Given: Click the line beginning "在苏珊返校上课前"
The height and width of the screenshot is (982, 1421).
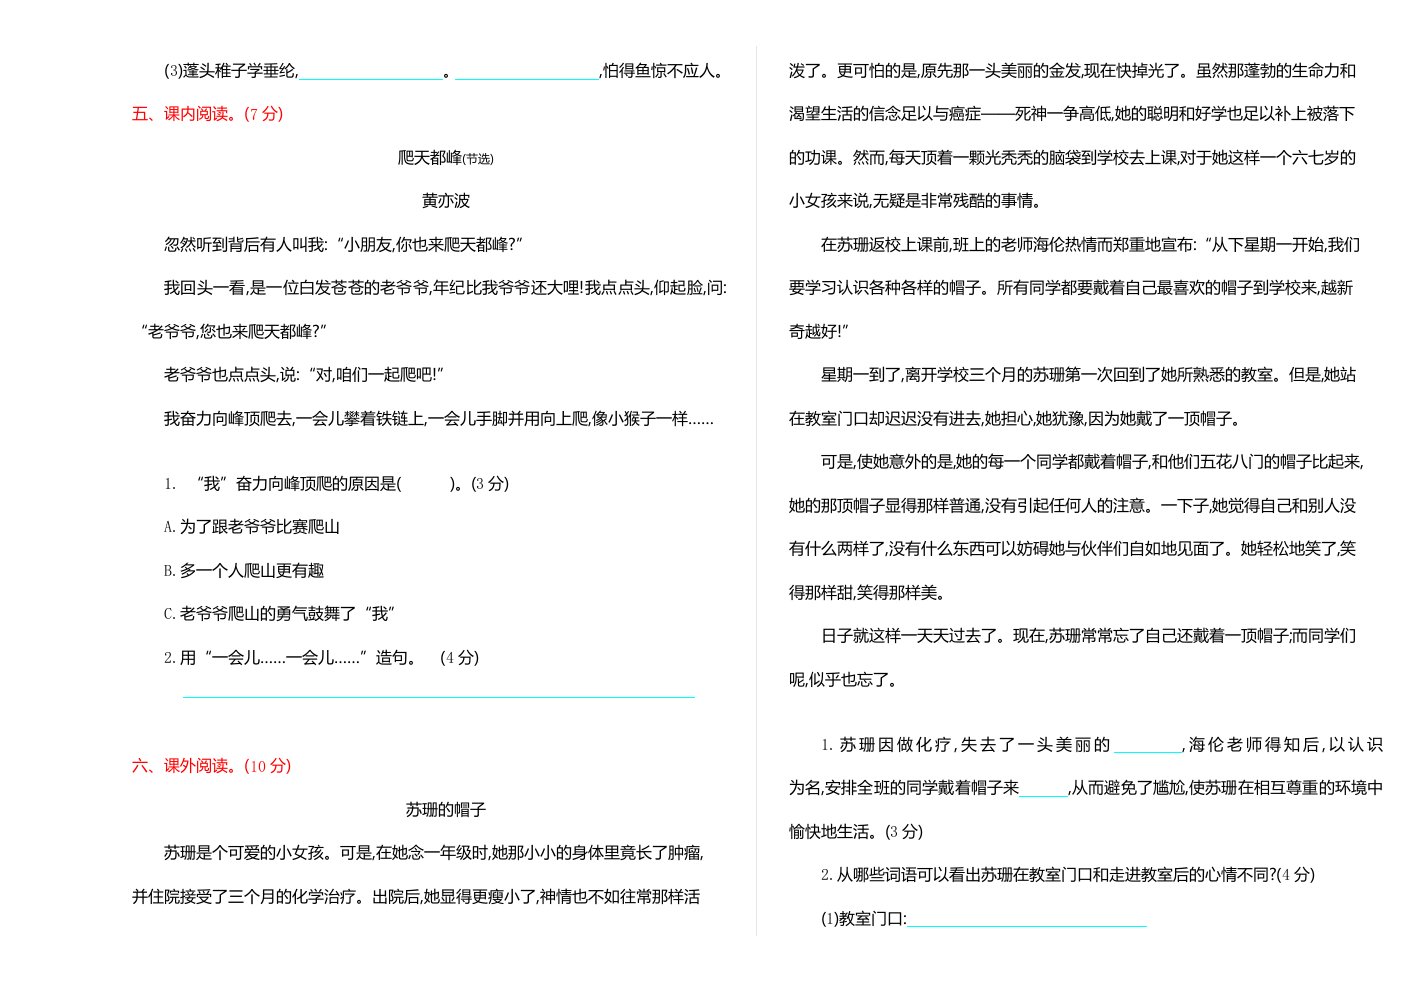Looking at the screenshot, I should coord(1089,245).
